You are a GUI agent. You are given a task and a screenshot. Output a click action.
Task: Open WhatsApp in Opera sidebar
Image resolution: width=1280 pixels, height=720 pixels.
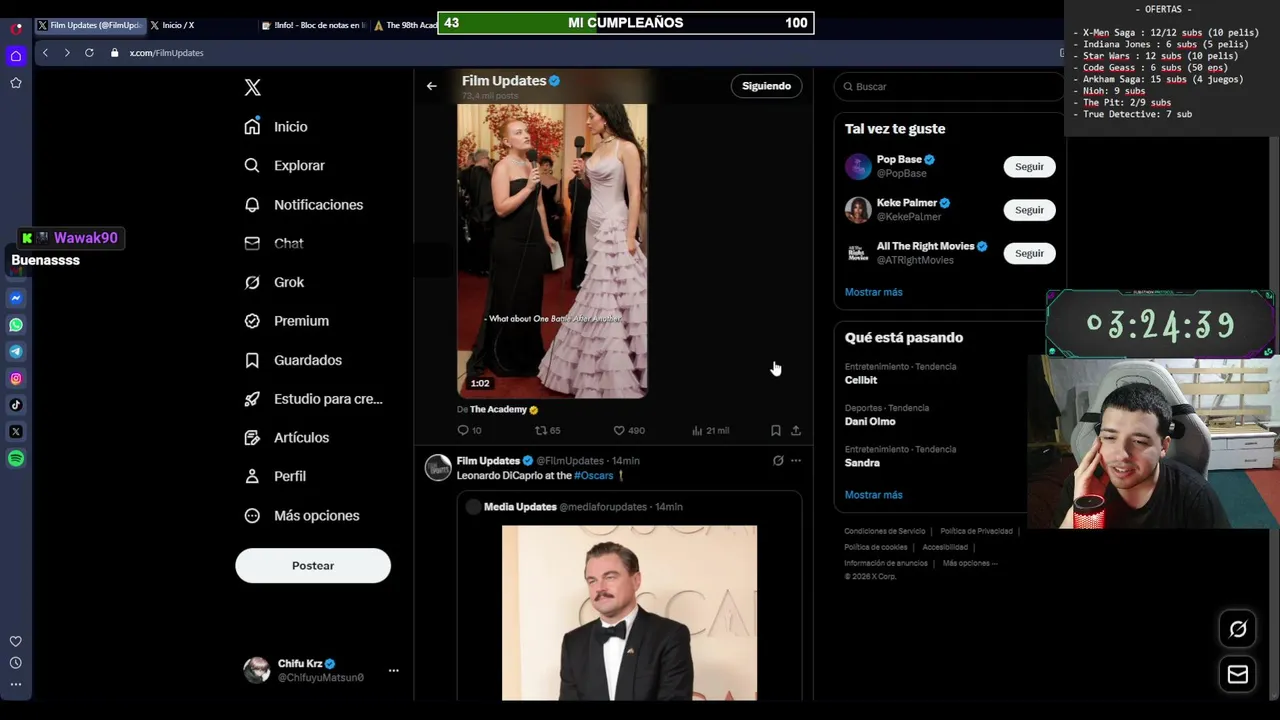pyautogui.click(x=16, y=325)
